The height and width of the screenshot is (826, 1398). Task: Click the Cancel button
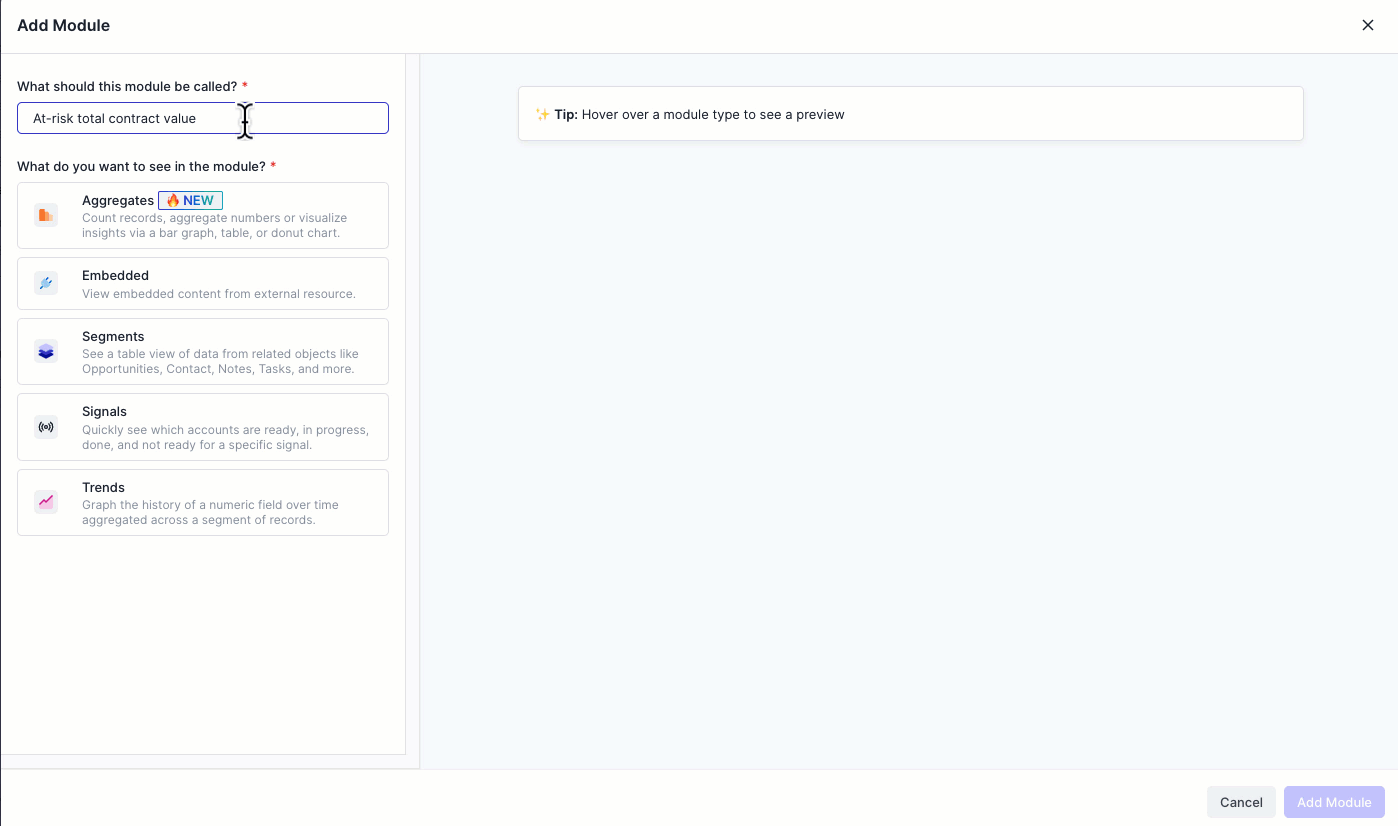[1241, 802]
